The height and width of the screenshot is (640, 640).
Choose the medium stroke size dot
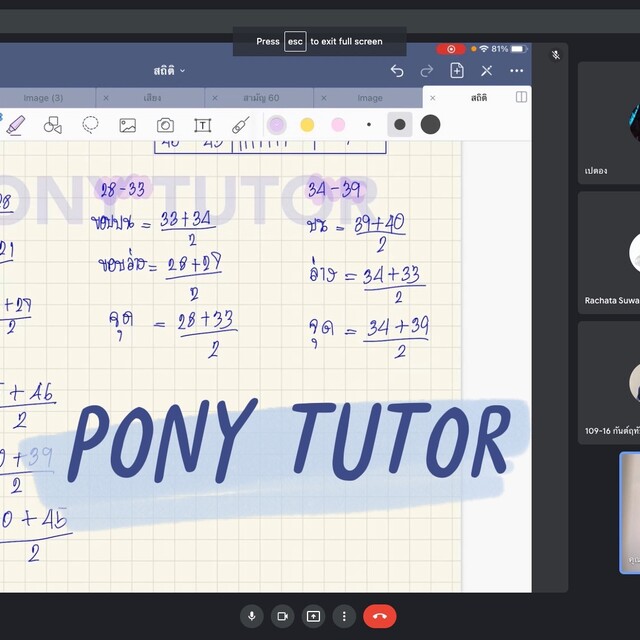coord(400,125)
